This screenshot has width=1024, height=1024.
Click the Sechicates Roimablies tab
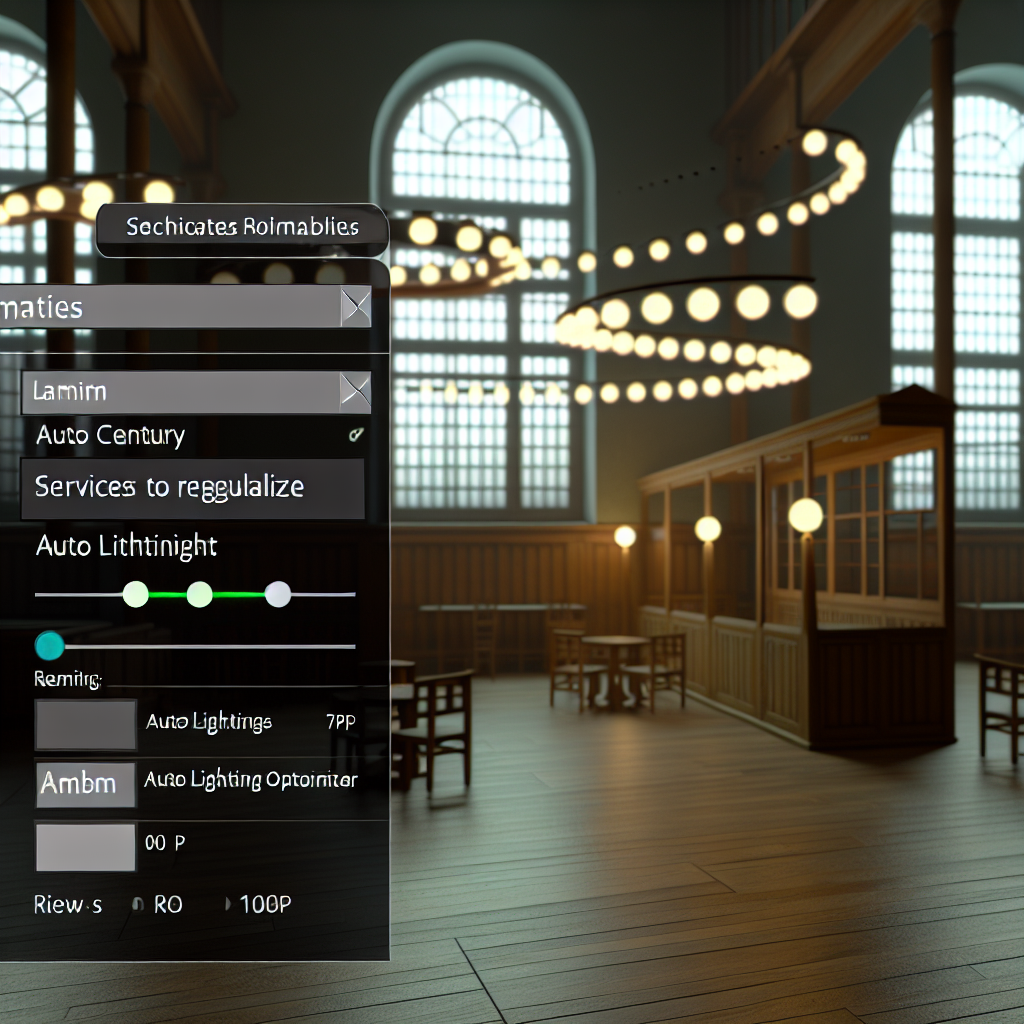point(242,228)
